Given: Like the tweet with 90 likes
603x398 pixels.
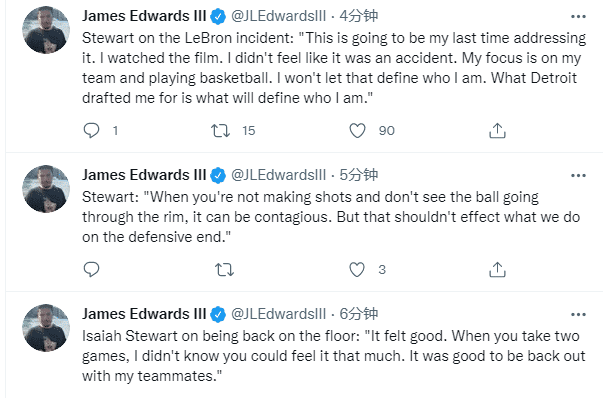Looking at the screenshot, I should pos(357,131).
